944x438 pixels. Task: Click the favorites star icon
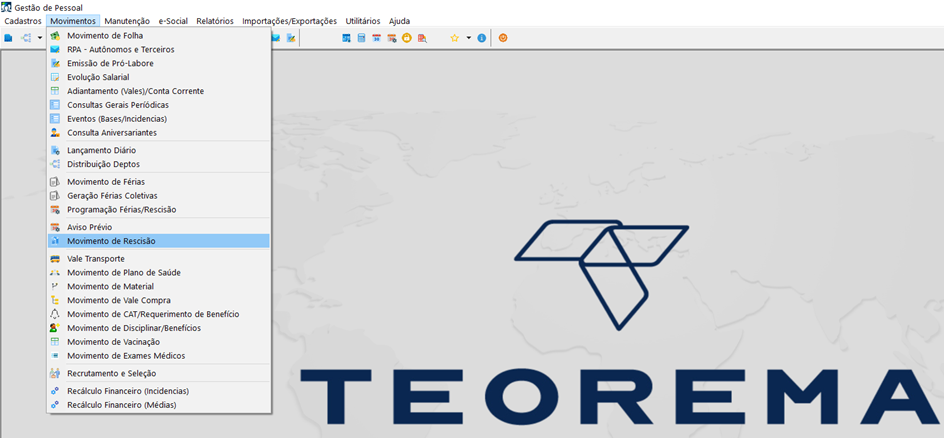click(455, 38)
